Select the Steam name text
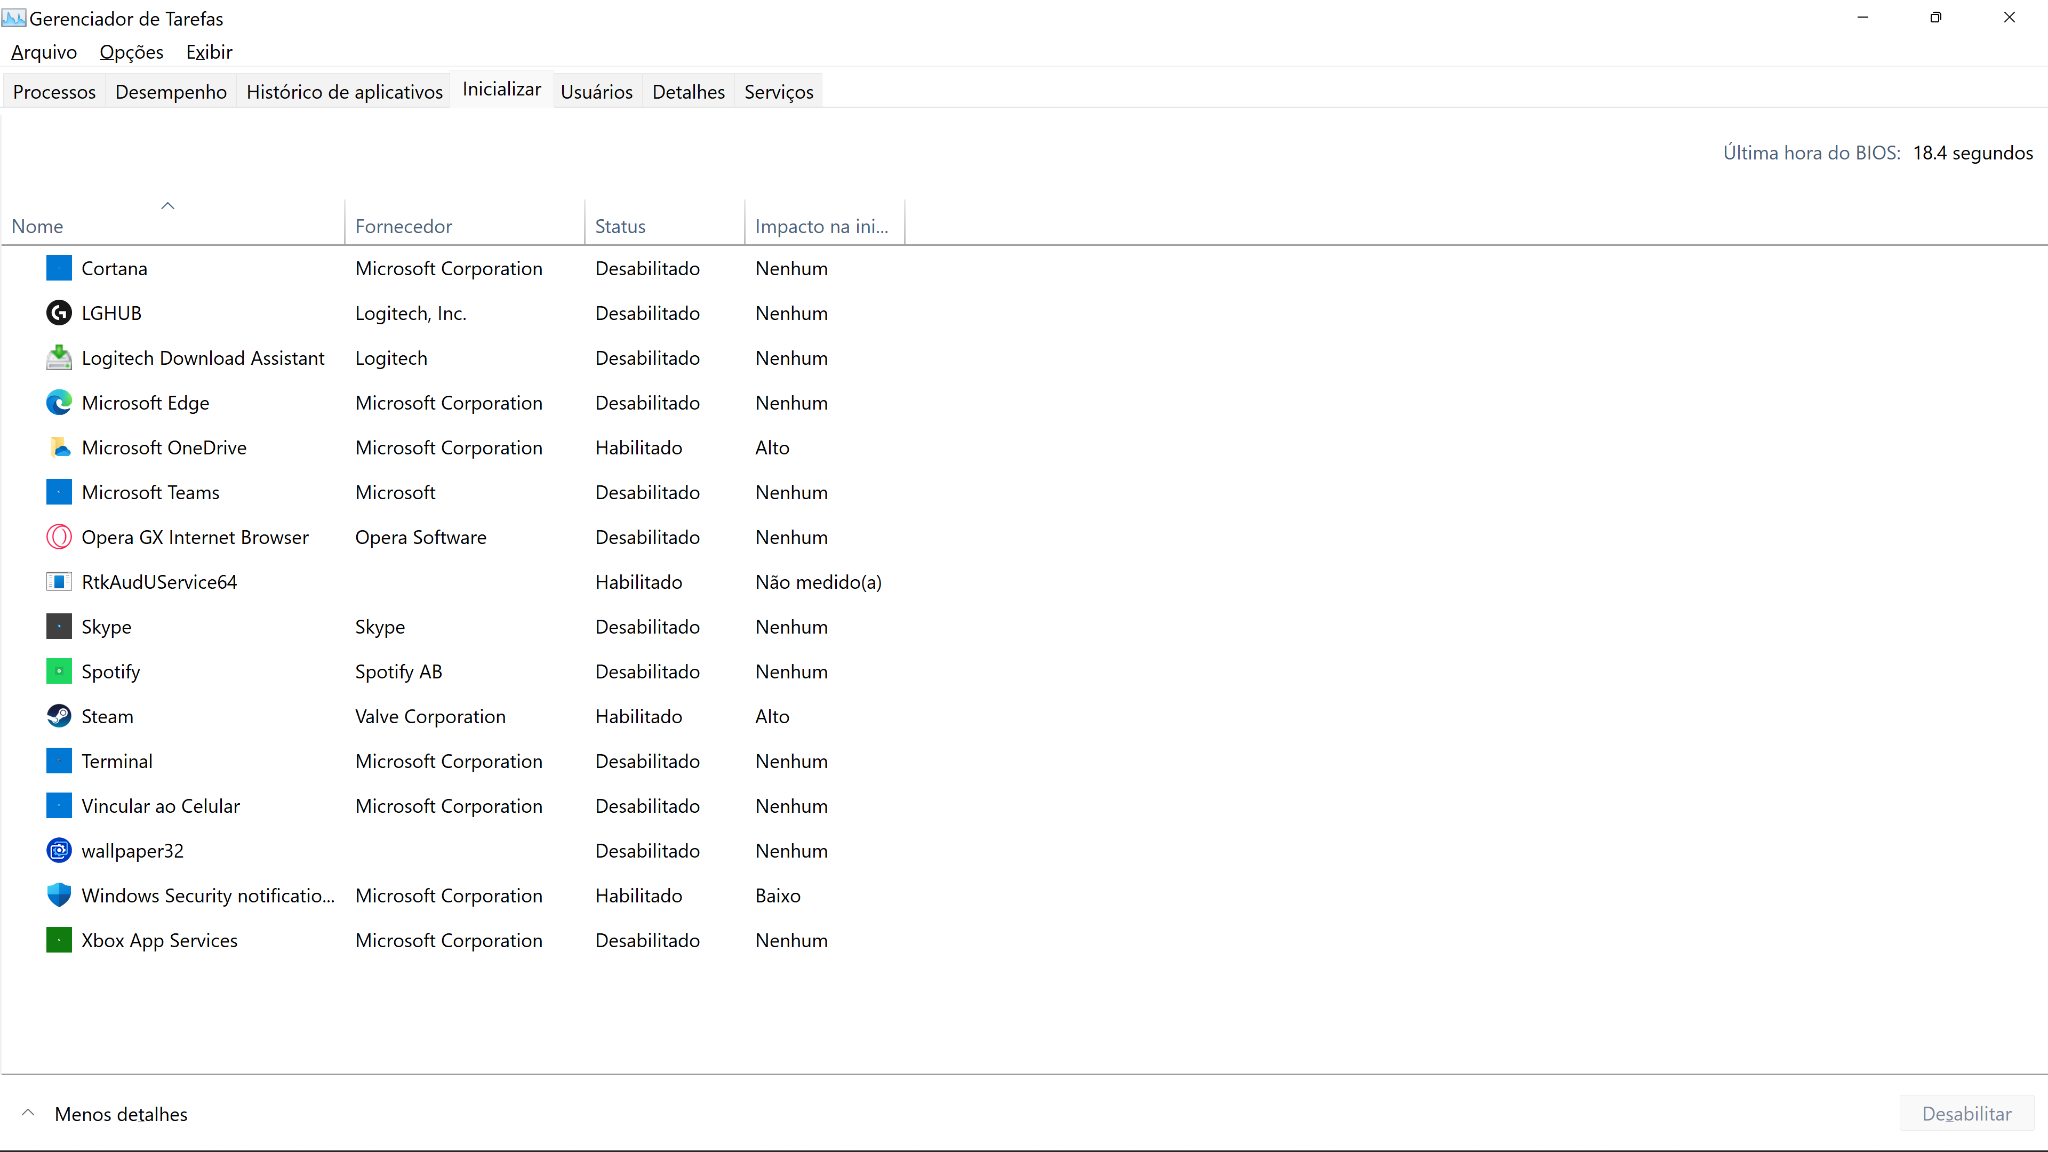This screenshot has width=2048, height=1152. click(x=107, y=716)
